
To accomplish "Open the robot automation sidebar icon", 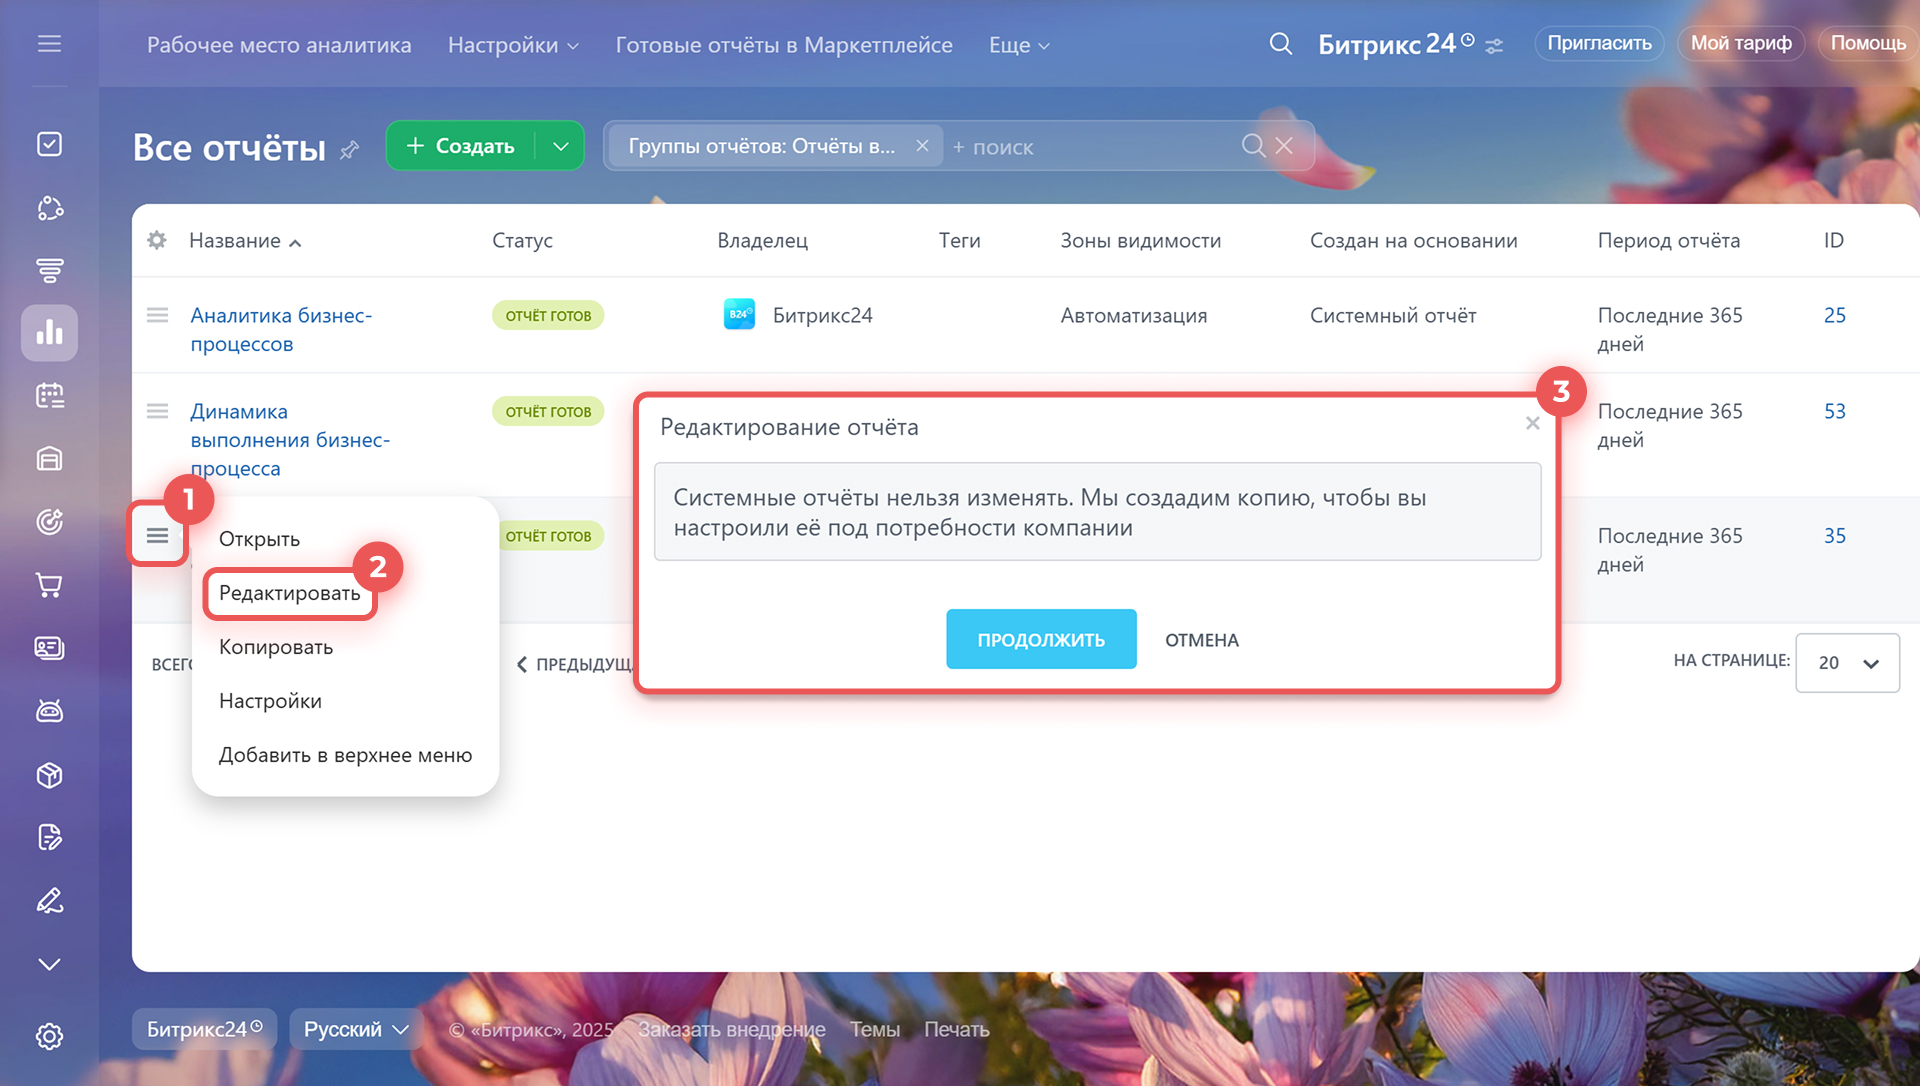I will coord(49,711).
